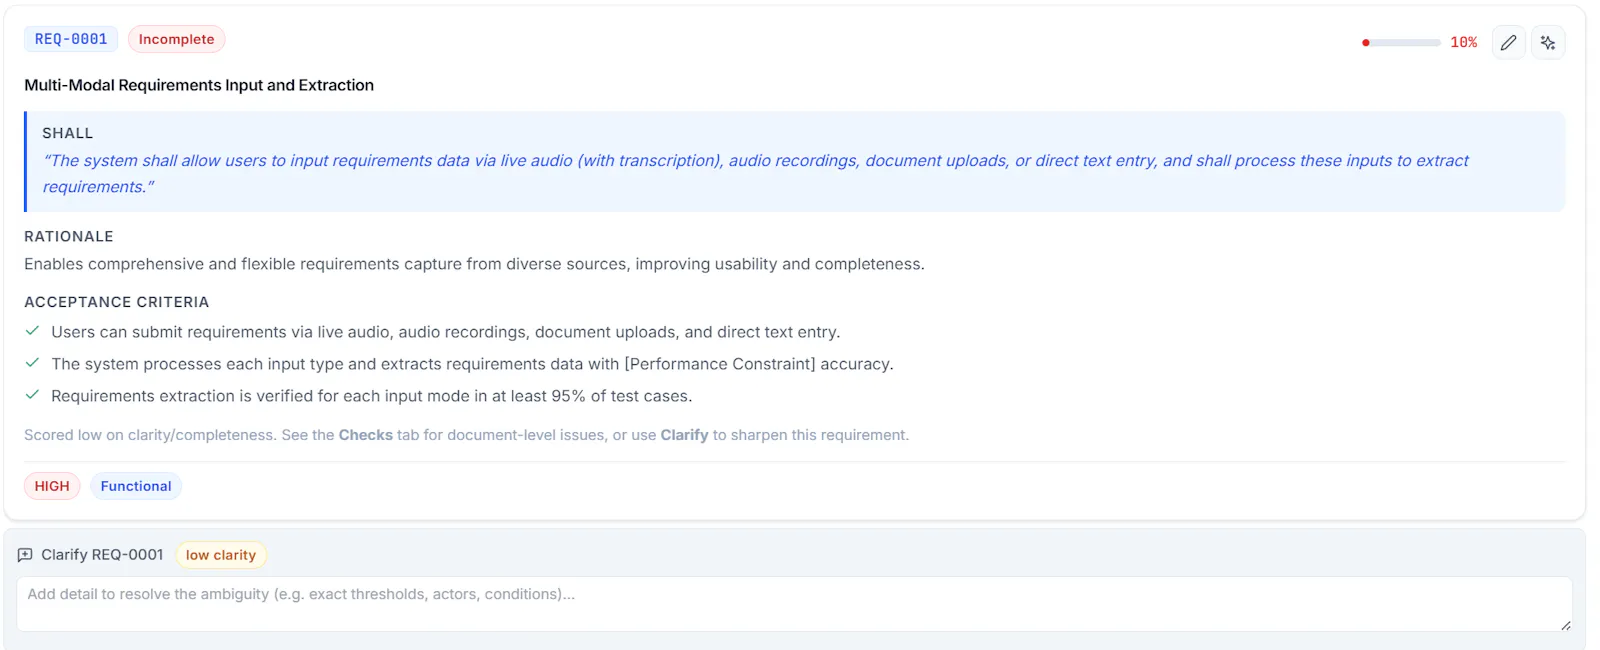Screen dimensions: 1600x650
Task: Click the bold Clarify word in the hint
Action: tap(684, 435)
